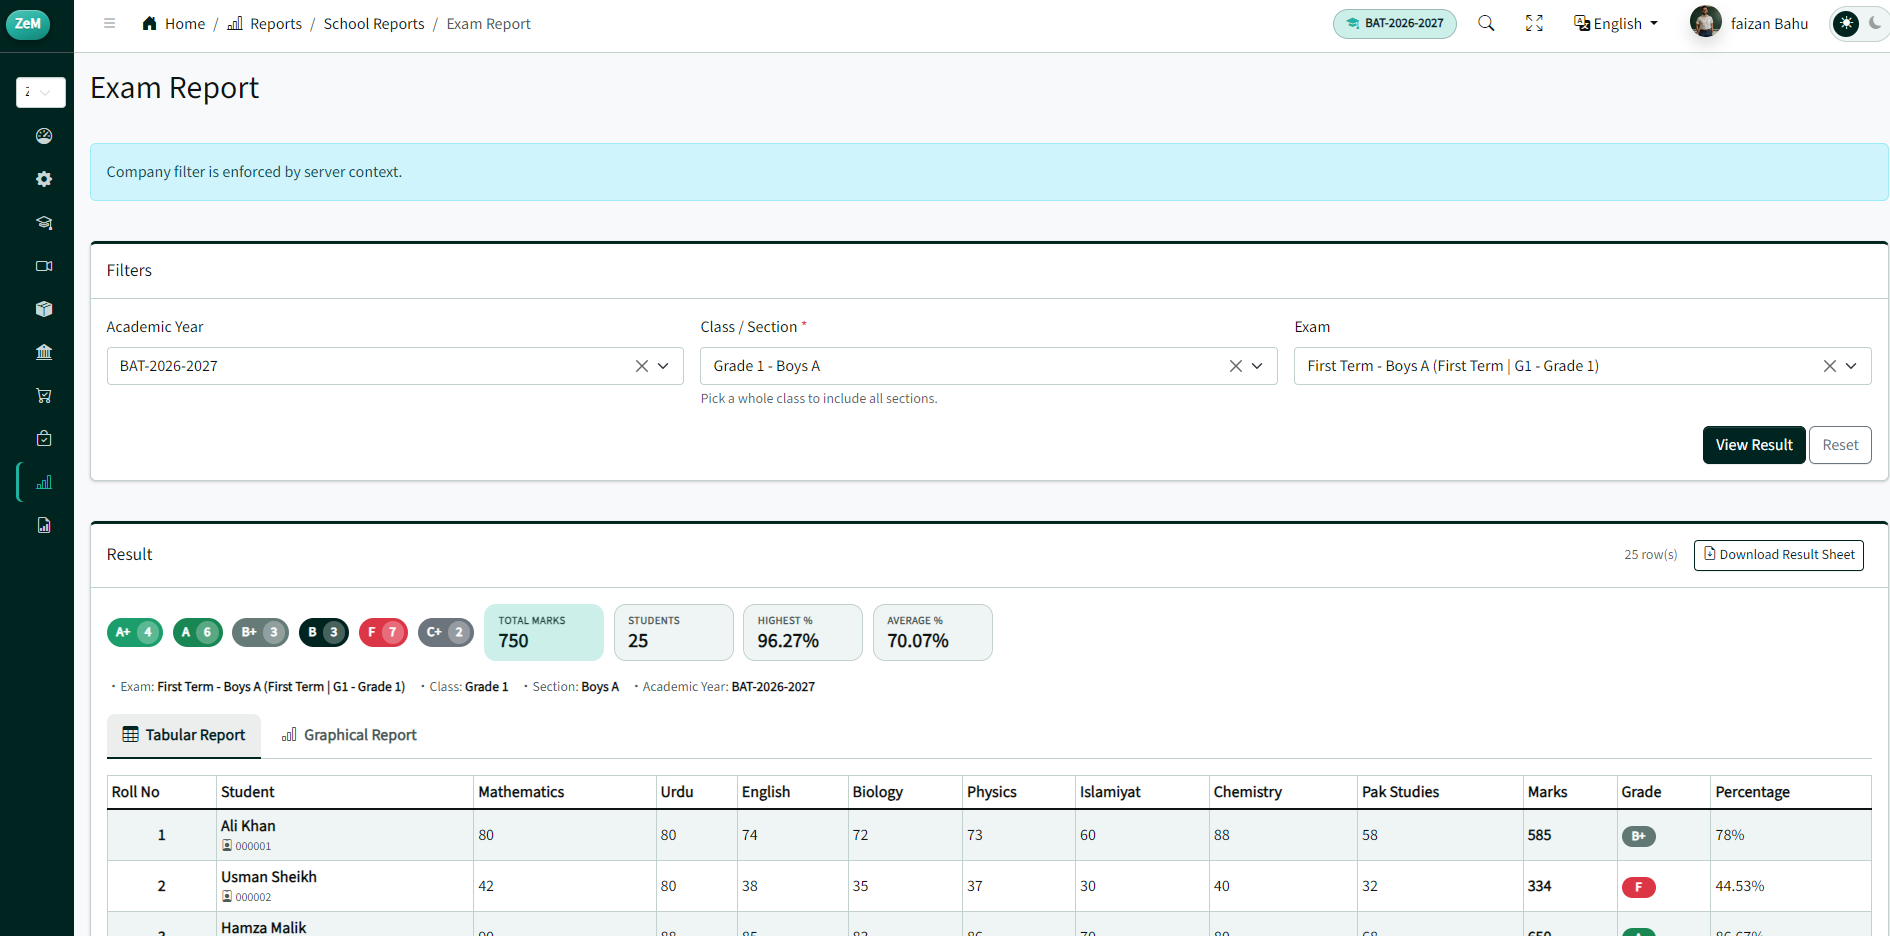
Task: Download the Result Sheet
Action: (x=1779, y=555)
